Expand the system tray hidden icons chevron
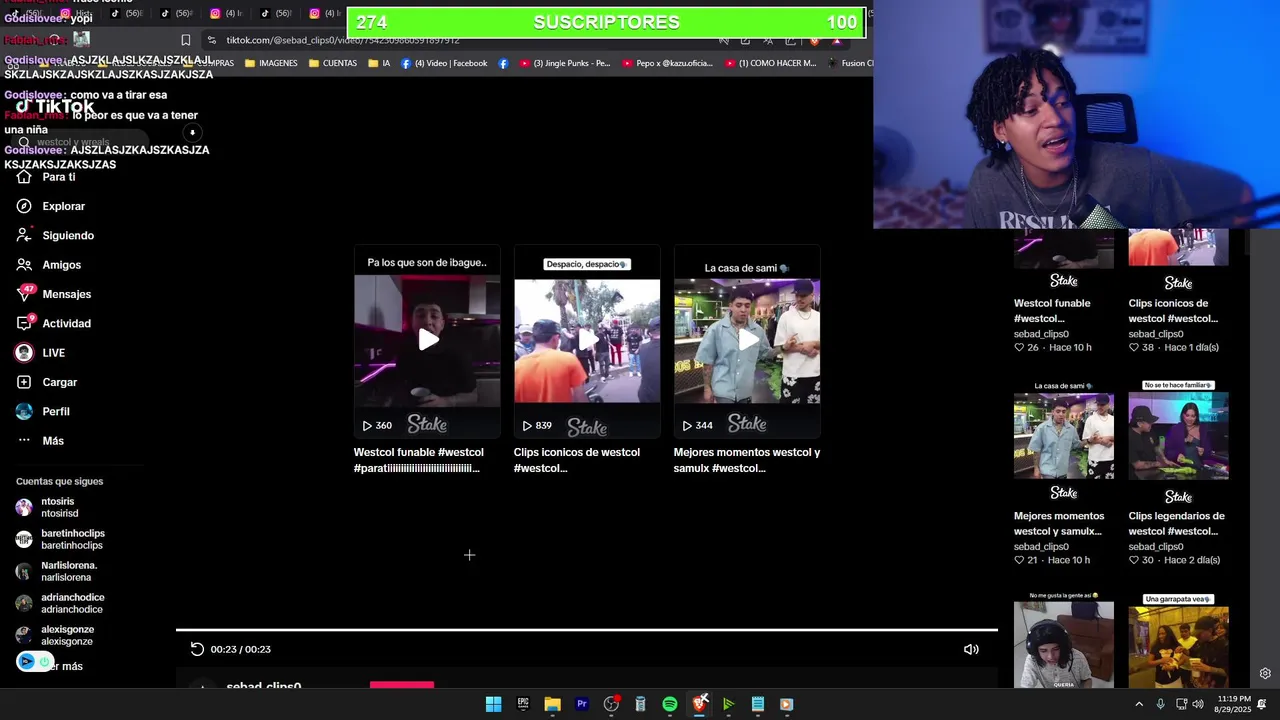 (1139, 704)
